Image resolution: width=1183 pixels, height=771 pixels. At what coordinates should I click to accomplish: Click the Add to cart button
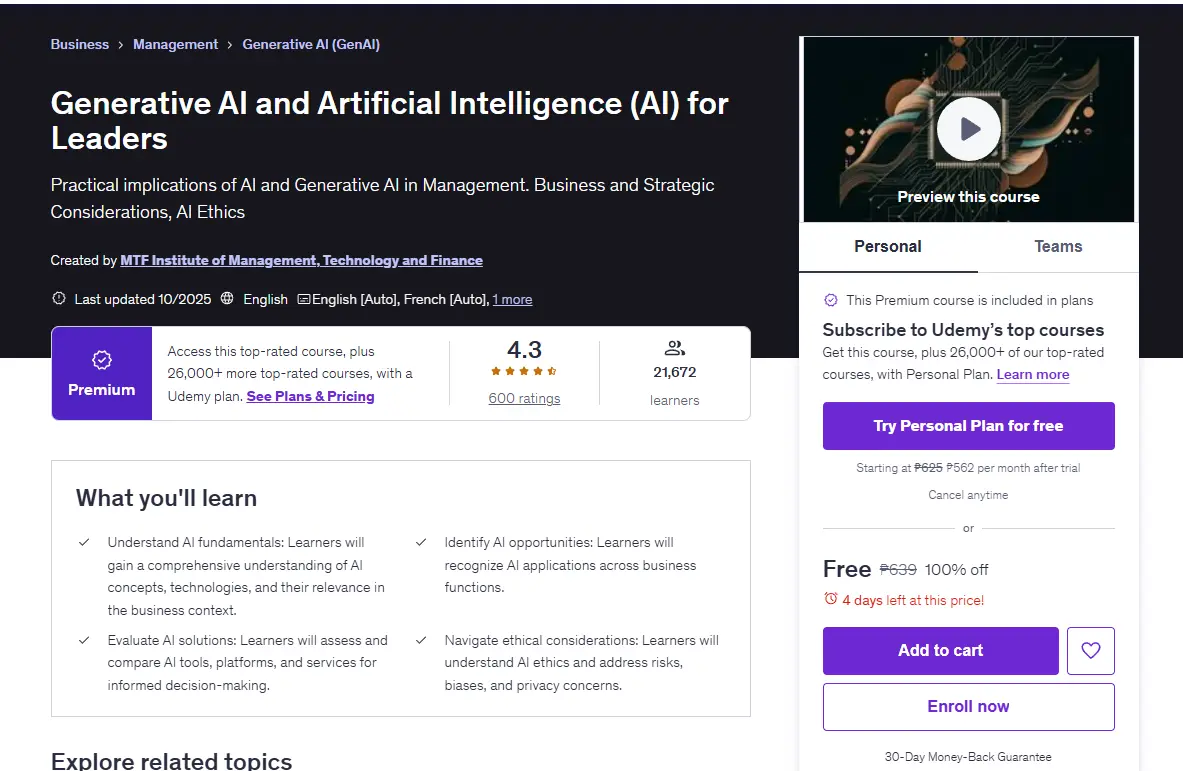click(940, 650)
